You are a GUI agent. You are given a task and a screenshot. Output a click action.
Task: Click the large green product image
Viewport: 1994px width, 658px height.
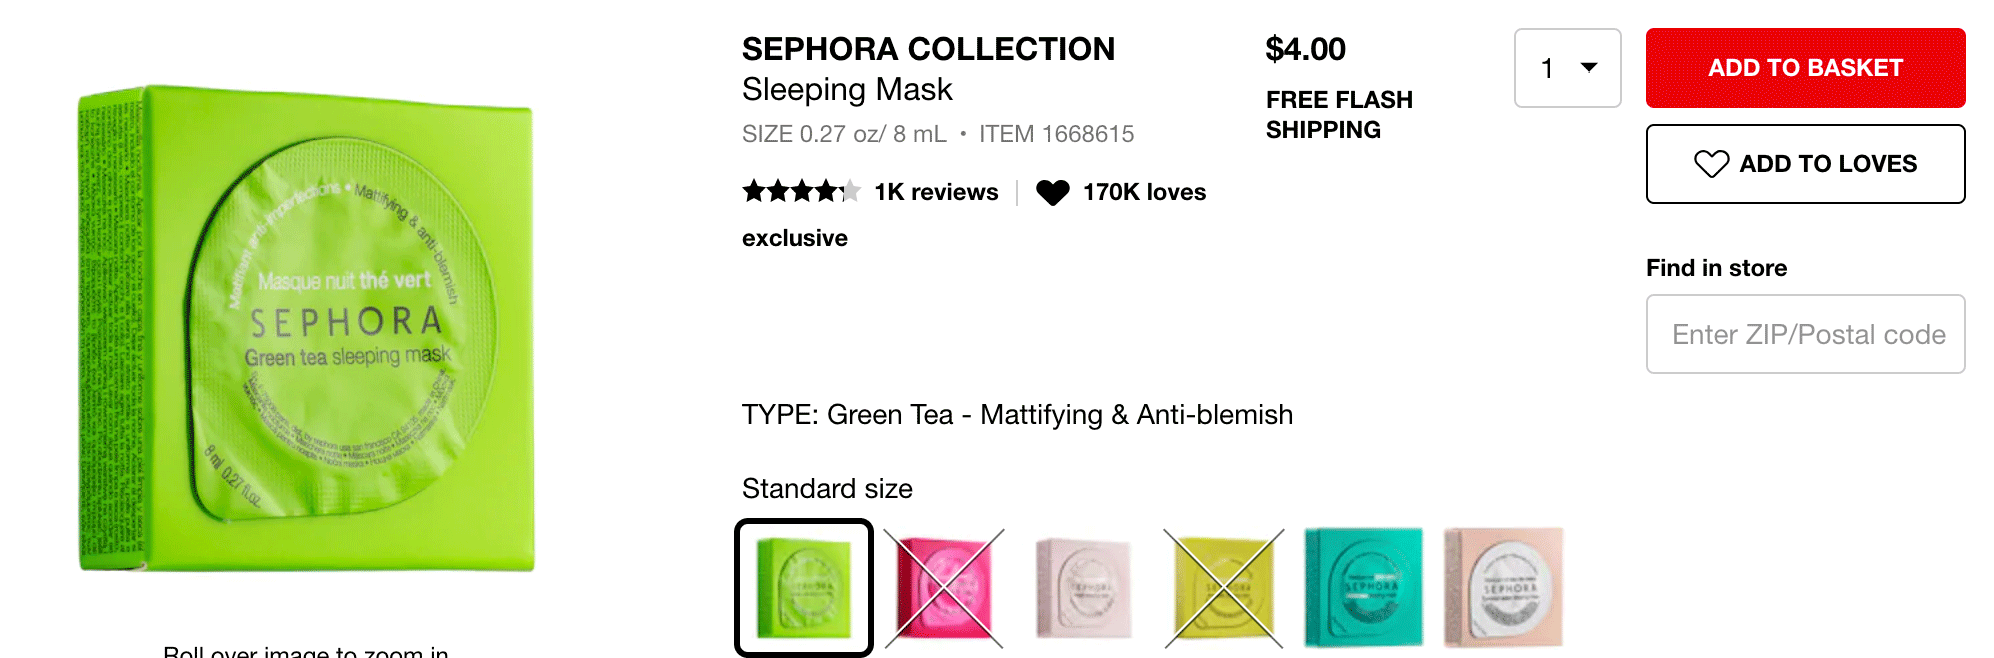tap(306, 330)
